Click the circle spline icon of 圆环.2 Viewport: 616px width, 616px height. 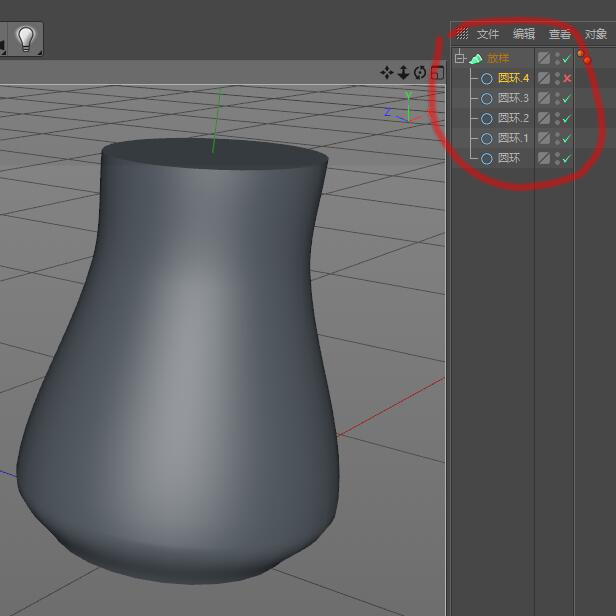pyautogui.click(x=487, y=118)
